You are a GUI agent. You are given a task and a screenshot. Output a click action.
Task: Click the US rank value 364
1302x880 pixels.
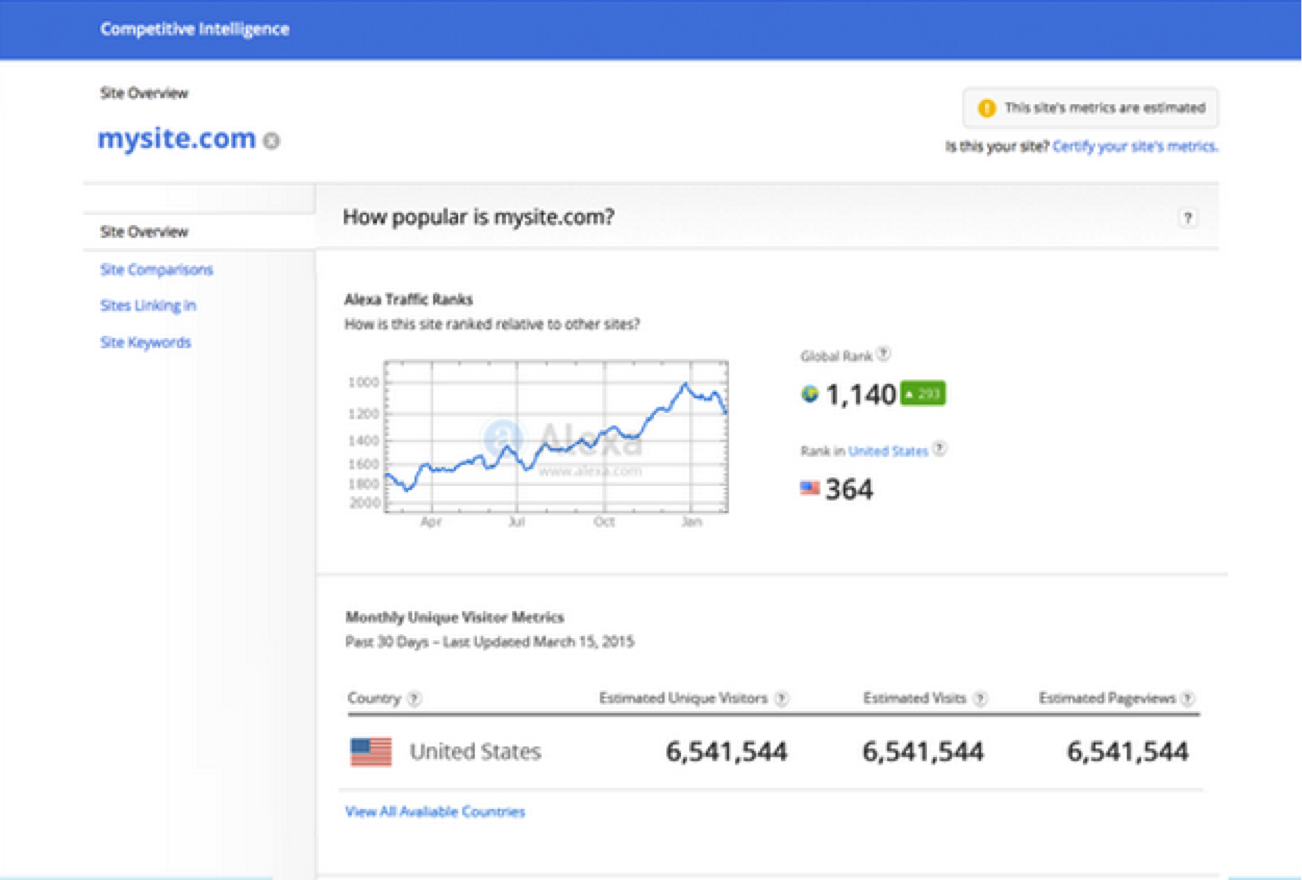coord(849,489)
